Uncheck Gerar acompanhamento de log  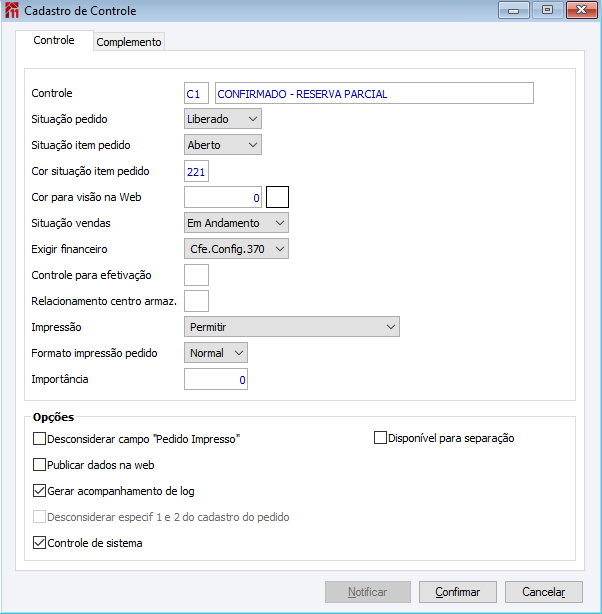click(x=40, y=491)
